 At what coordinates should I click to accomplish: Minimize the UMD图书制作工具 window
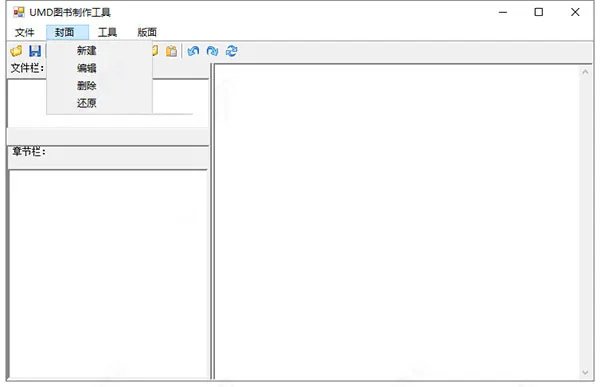click(x=503, y=12)
